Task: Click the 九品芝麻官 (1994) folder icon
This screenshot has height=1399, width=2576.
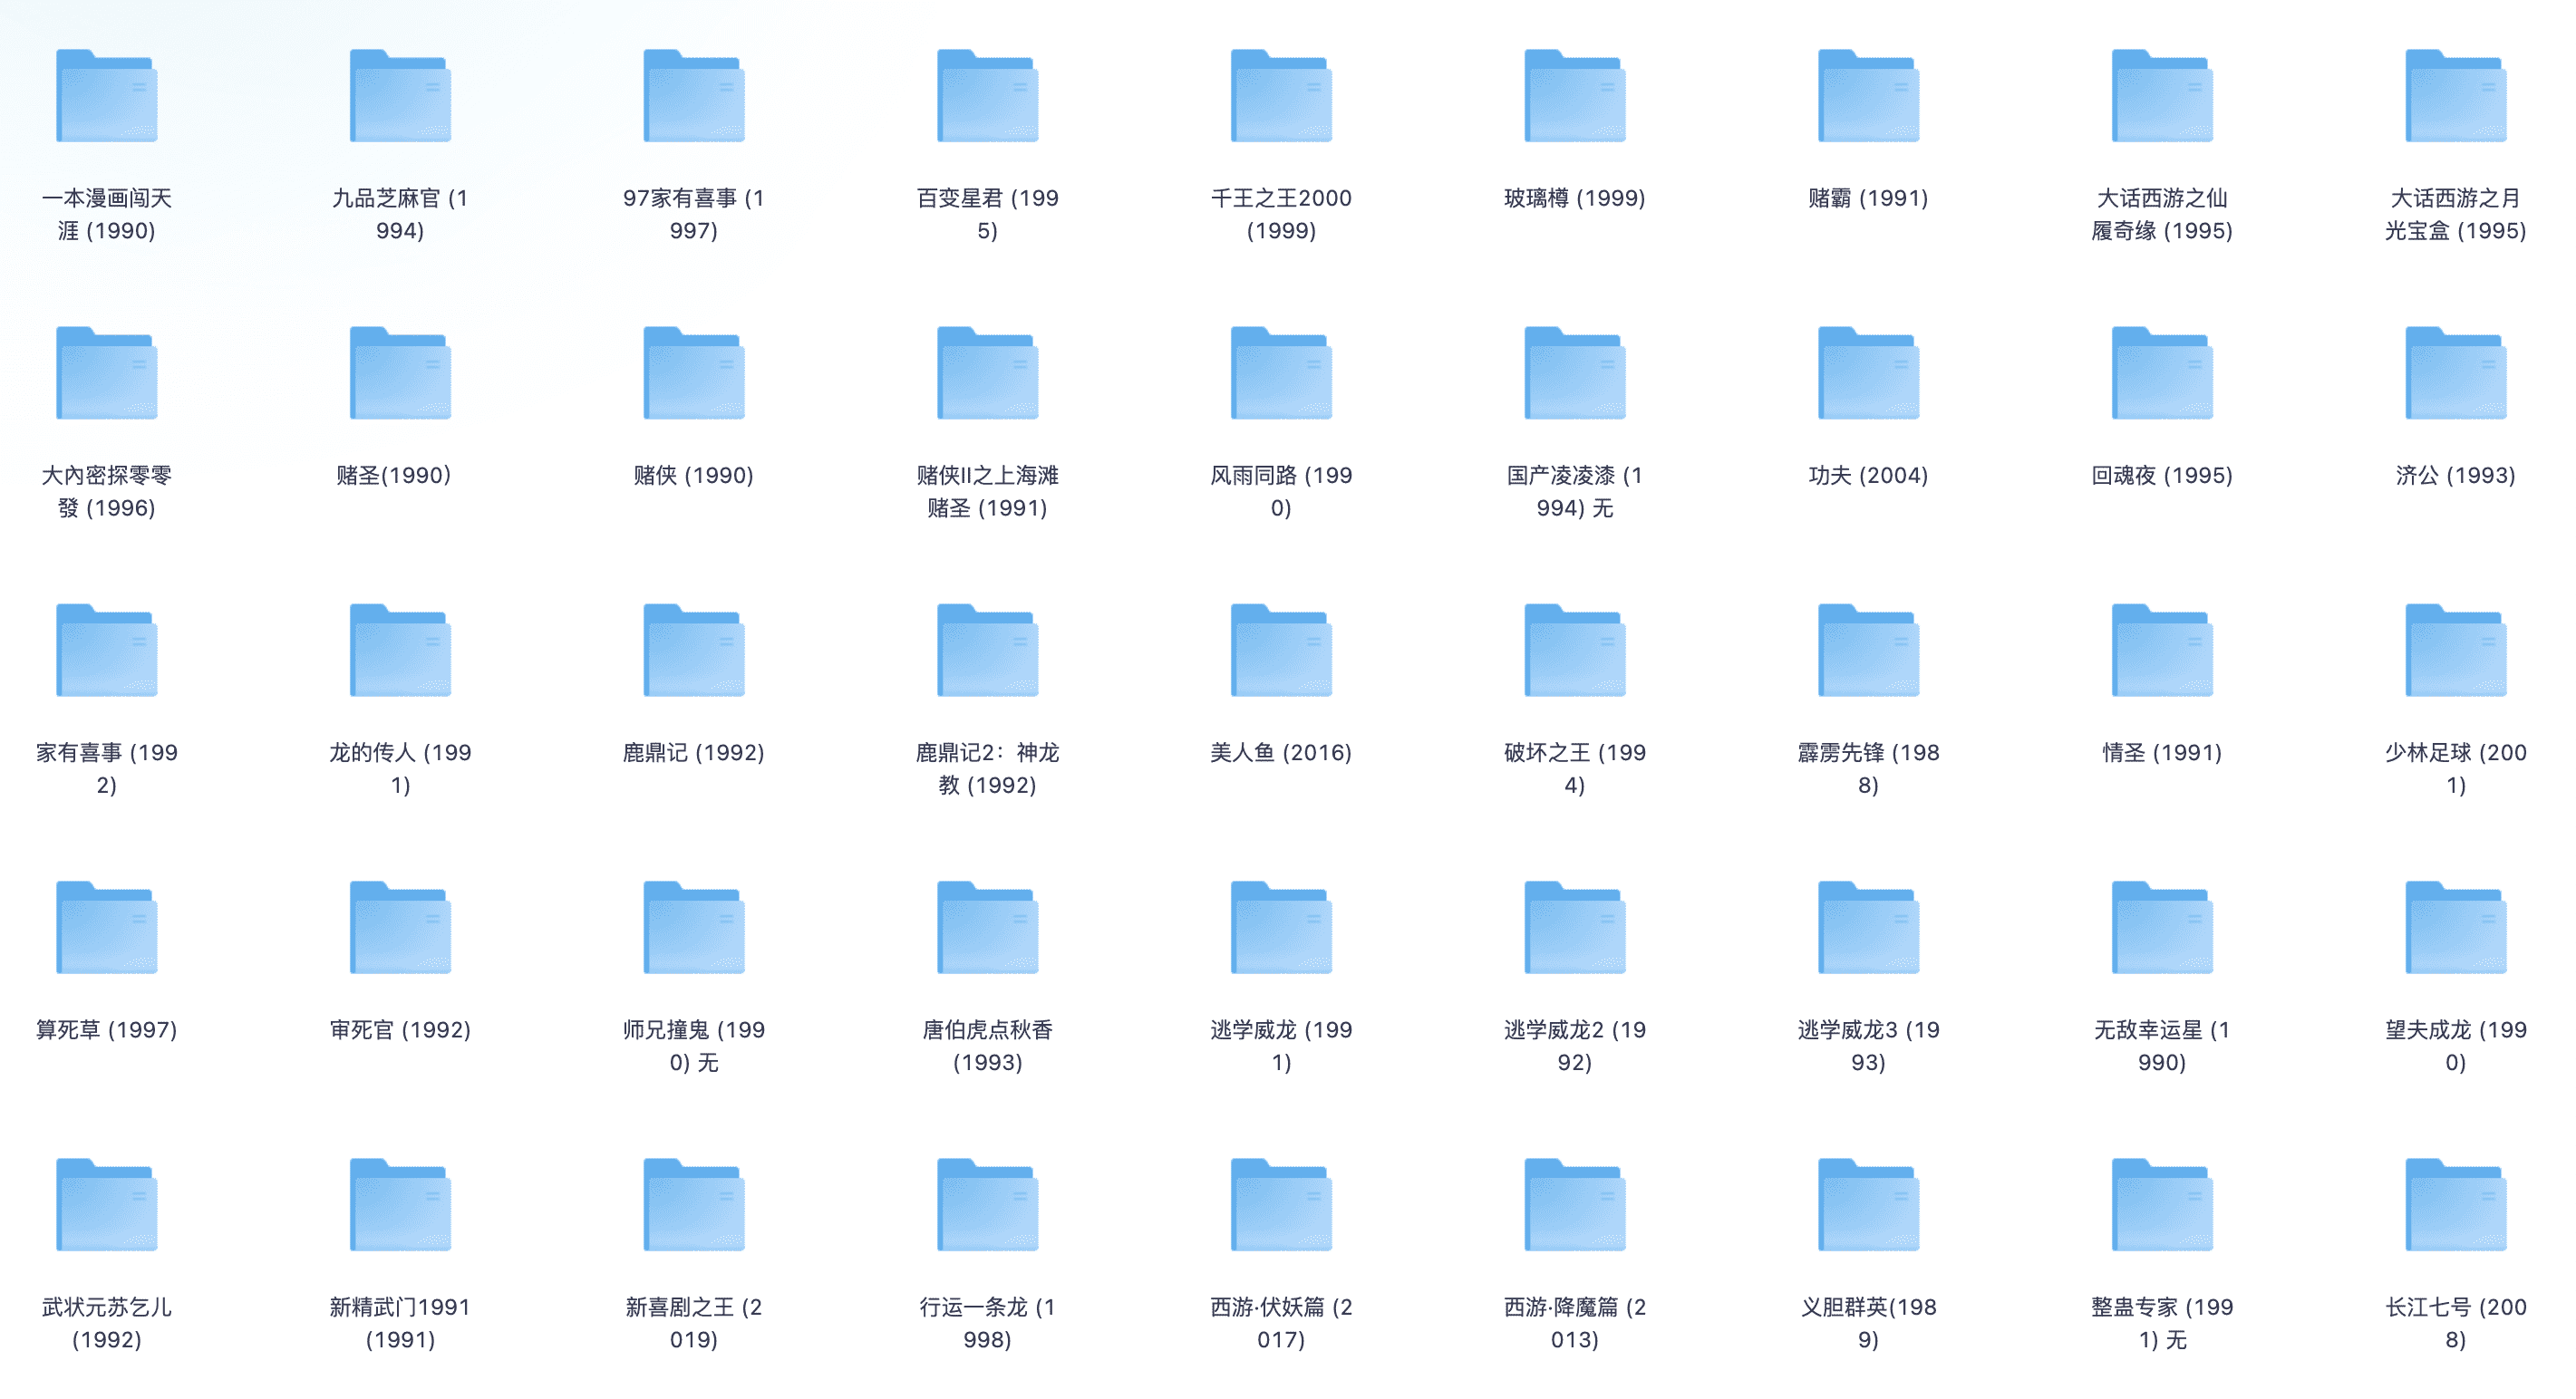Action: click(400, 96)
